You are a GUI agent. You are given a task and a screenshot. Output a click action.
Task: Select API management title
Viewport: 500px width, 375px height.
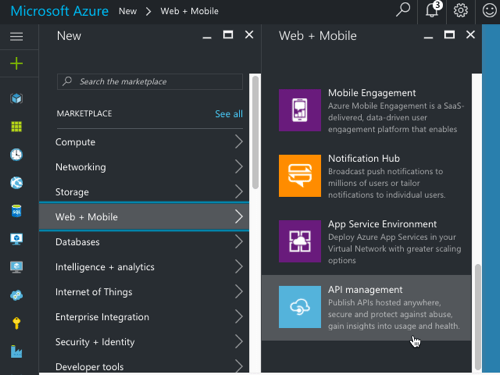(365, 290)
